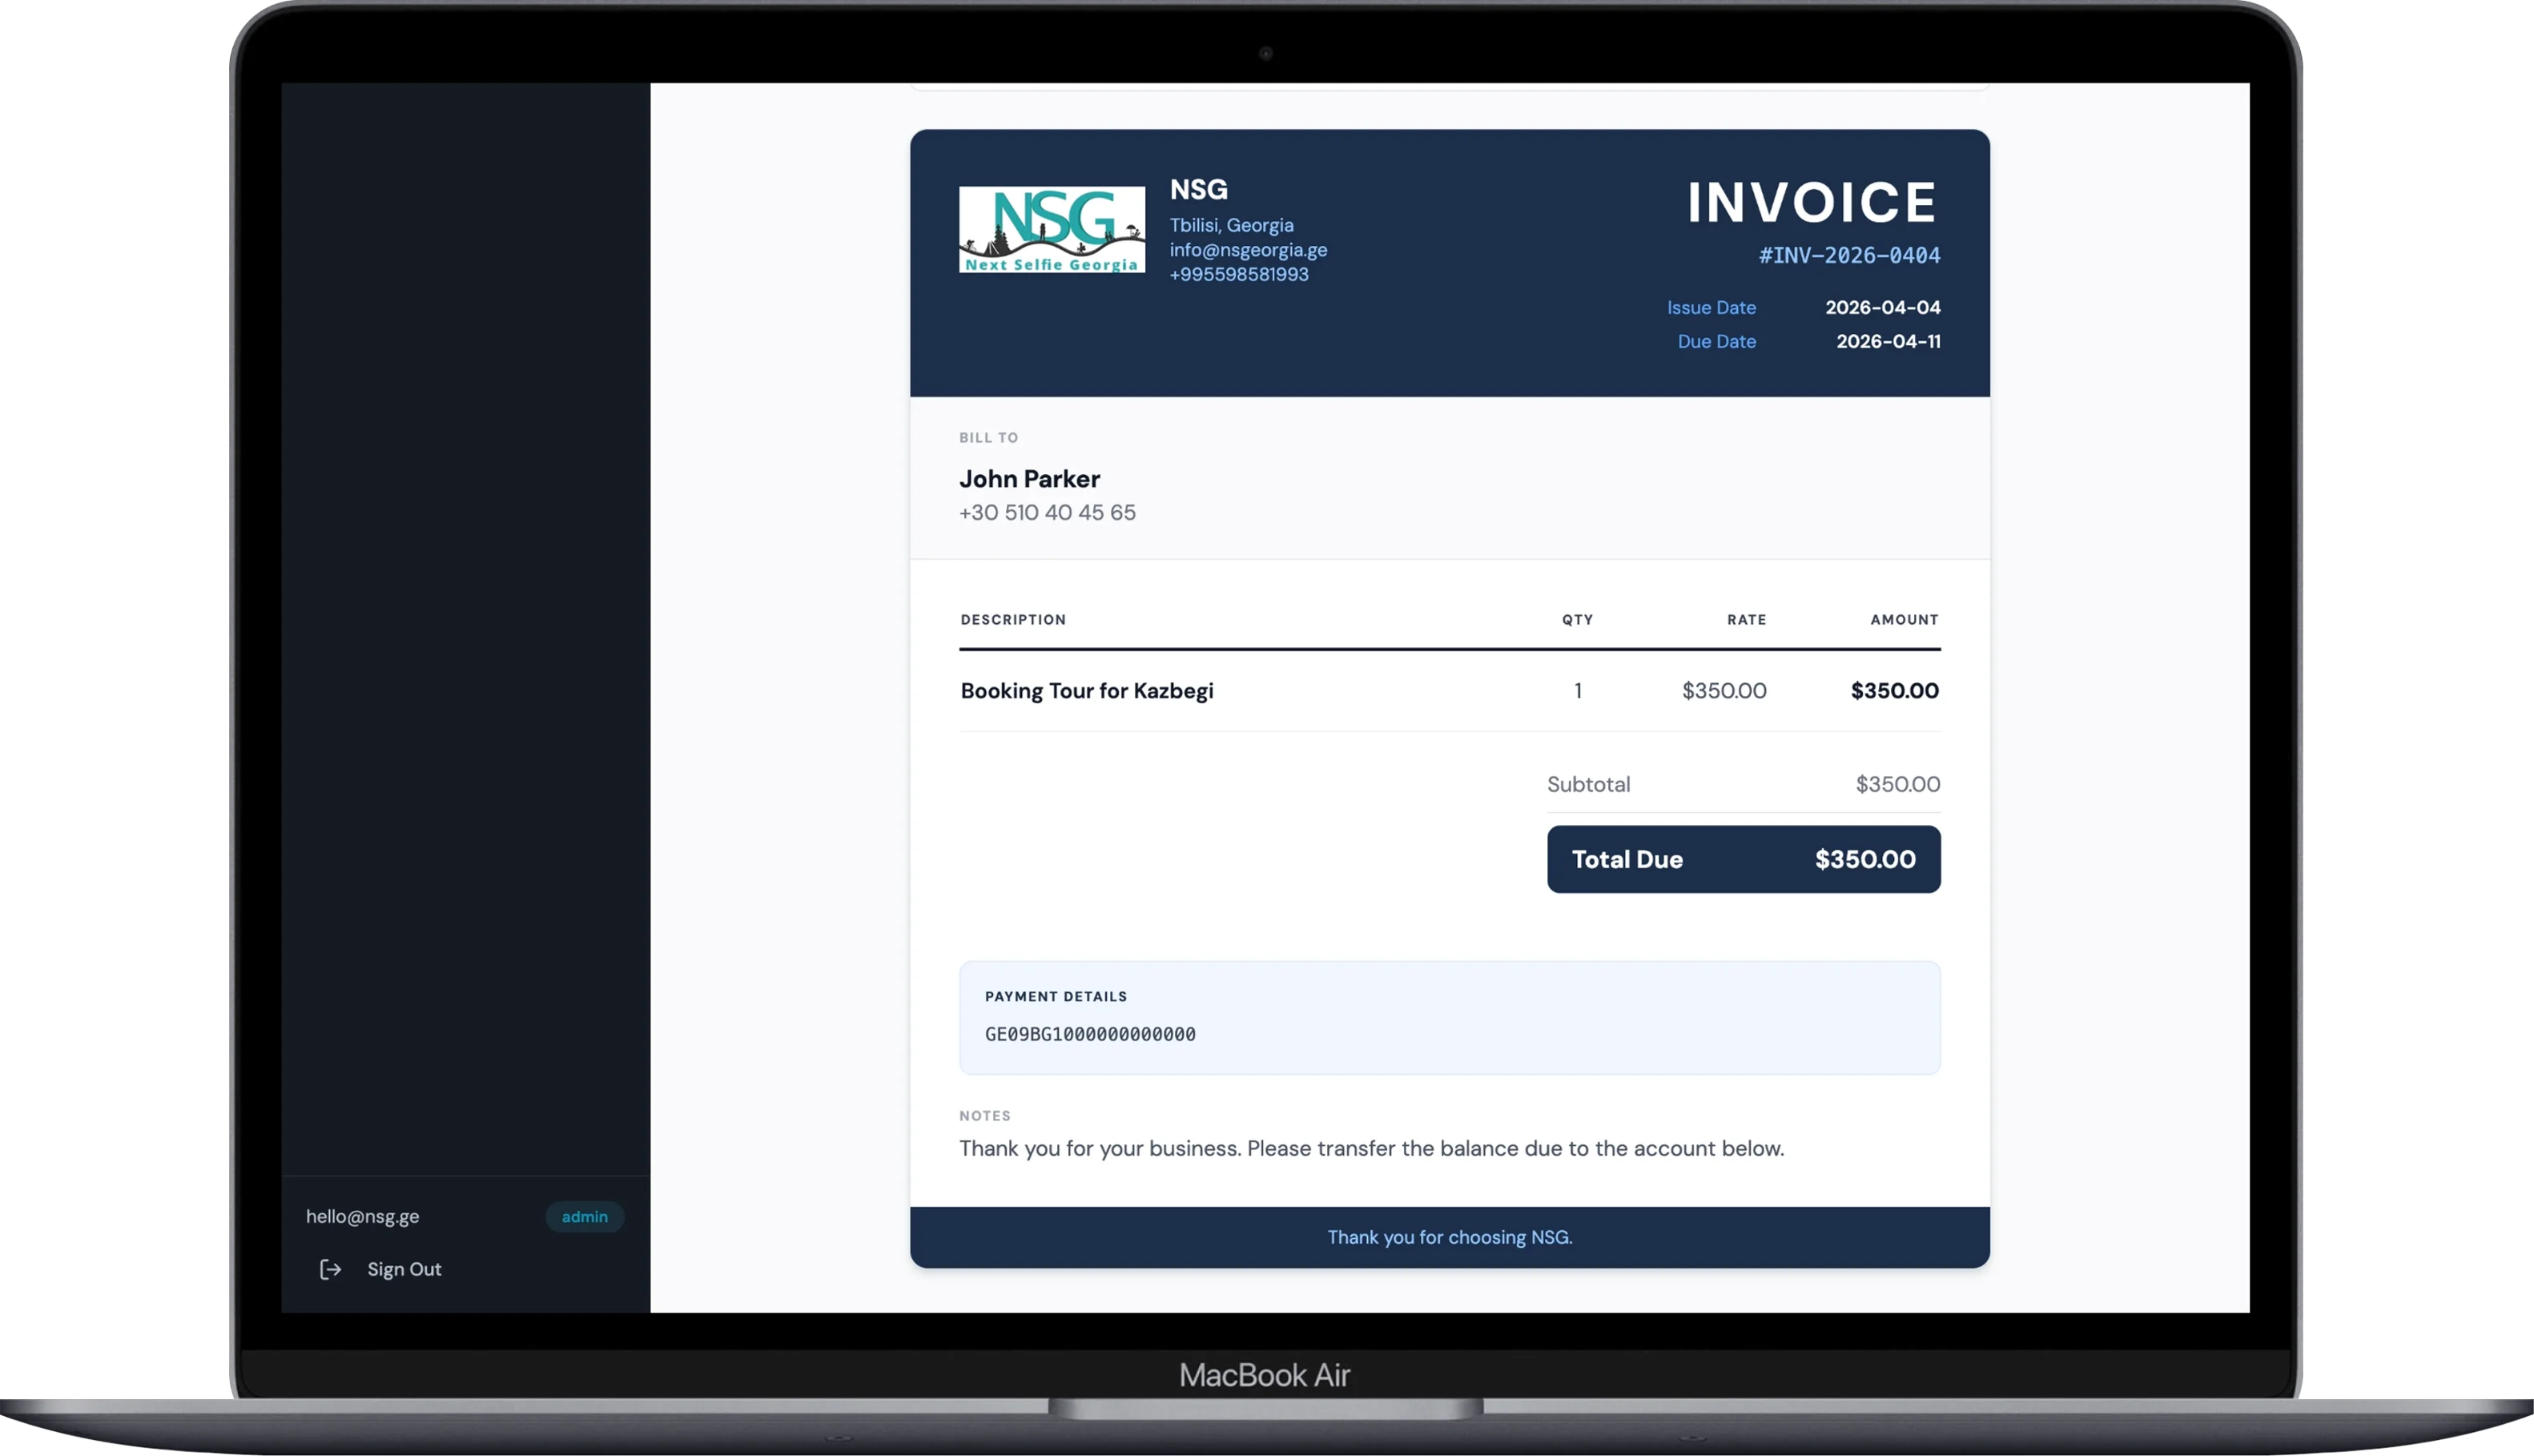Click the NOTES heading
Image resolution: width=2534 pixels, height=1456 pixels.
click(x=985, y=1116)
